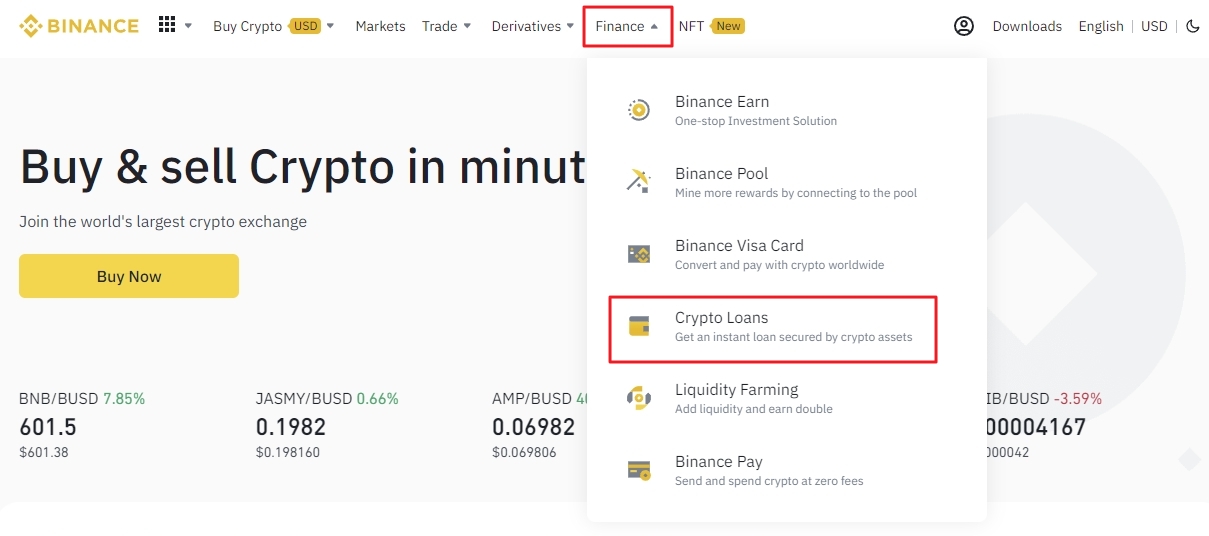Click the Binance Visa Card icon
This screenshot has height=536, width=1209.
coord(639,254)
